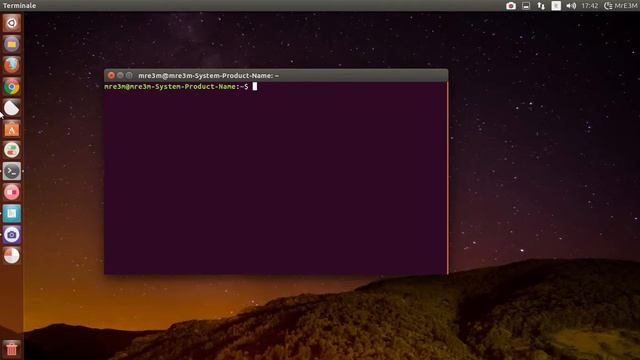
Task: Open the MrE3M session menu
Action: 620,6
